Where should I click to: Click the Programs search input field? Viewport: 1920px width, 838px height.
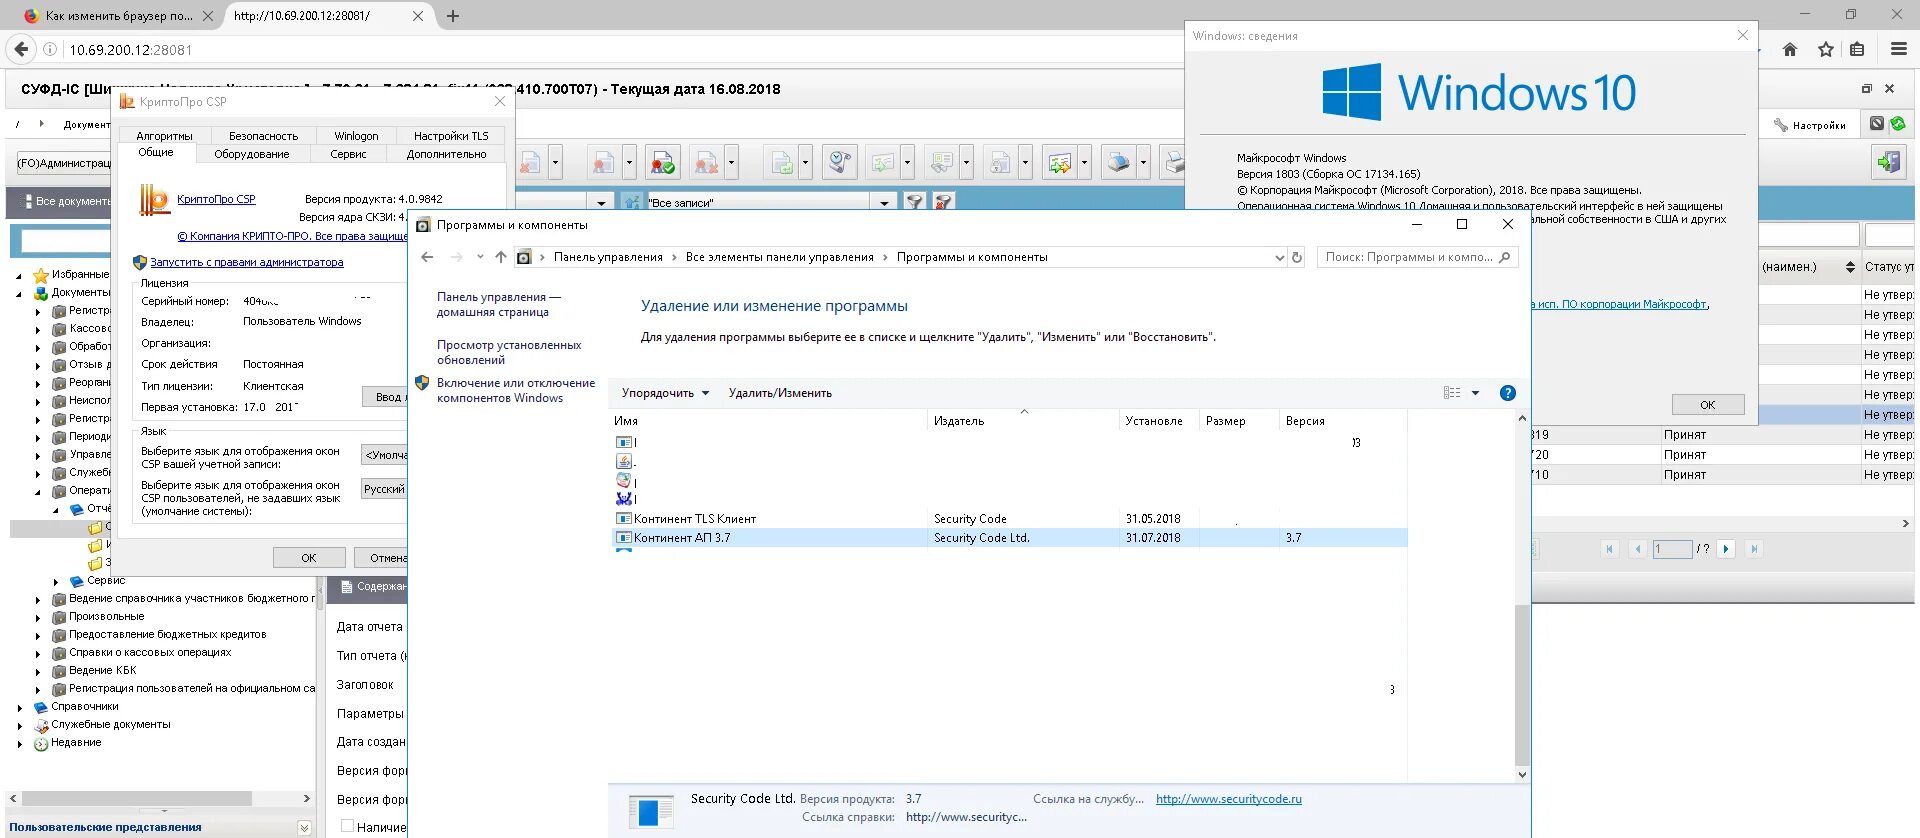click(1417, 257)
